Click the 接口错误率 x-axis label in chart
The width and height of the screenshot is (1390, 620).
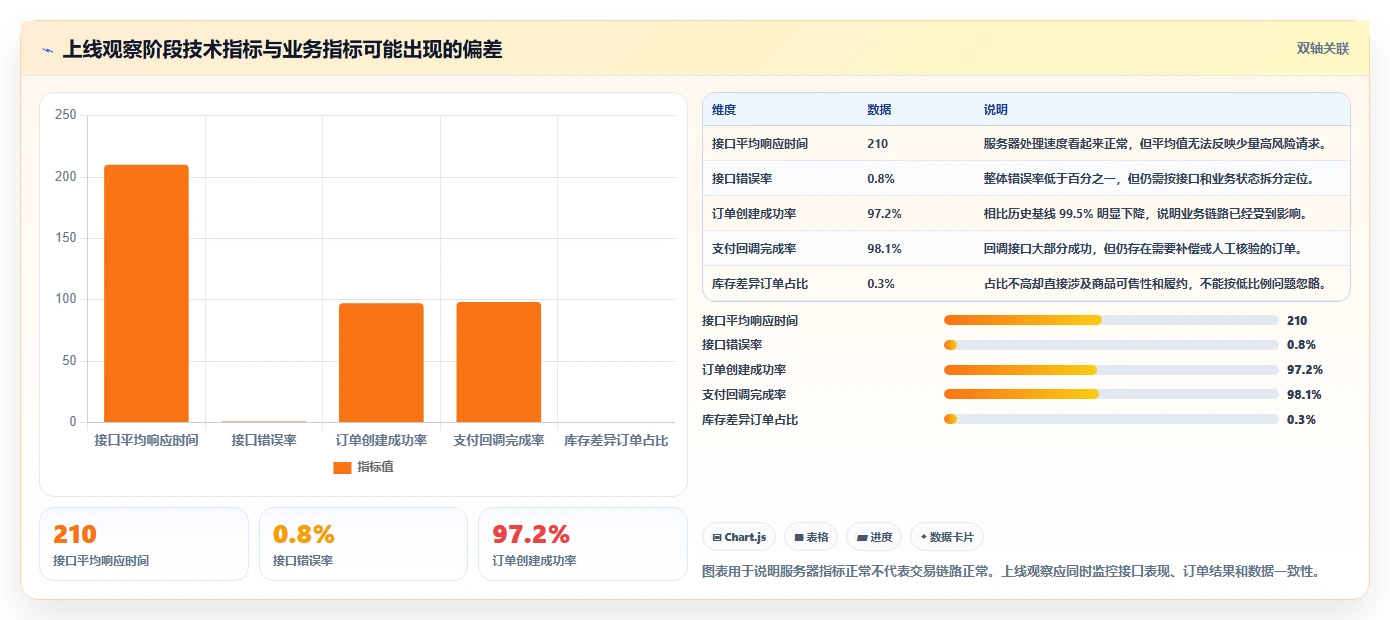(264, 440)
